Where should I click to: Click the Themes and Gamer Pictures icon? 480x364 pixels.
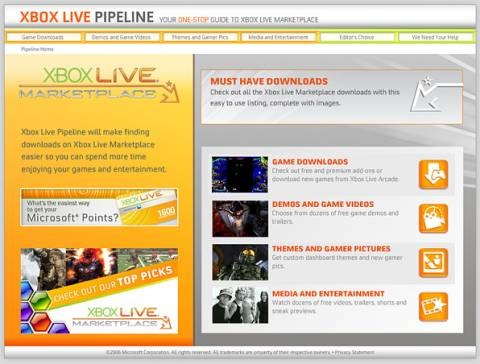click(433, 263)
